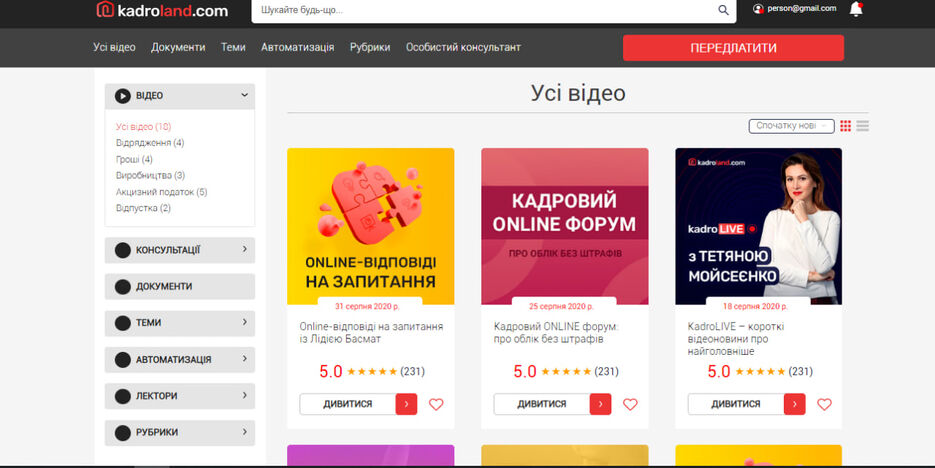Image resolution: width=935 pixels, height=468 pixels.
Task: Select the Відрядження (4) filter link
Action: (150, 143)
